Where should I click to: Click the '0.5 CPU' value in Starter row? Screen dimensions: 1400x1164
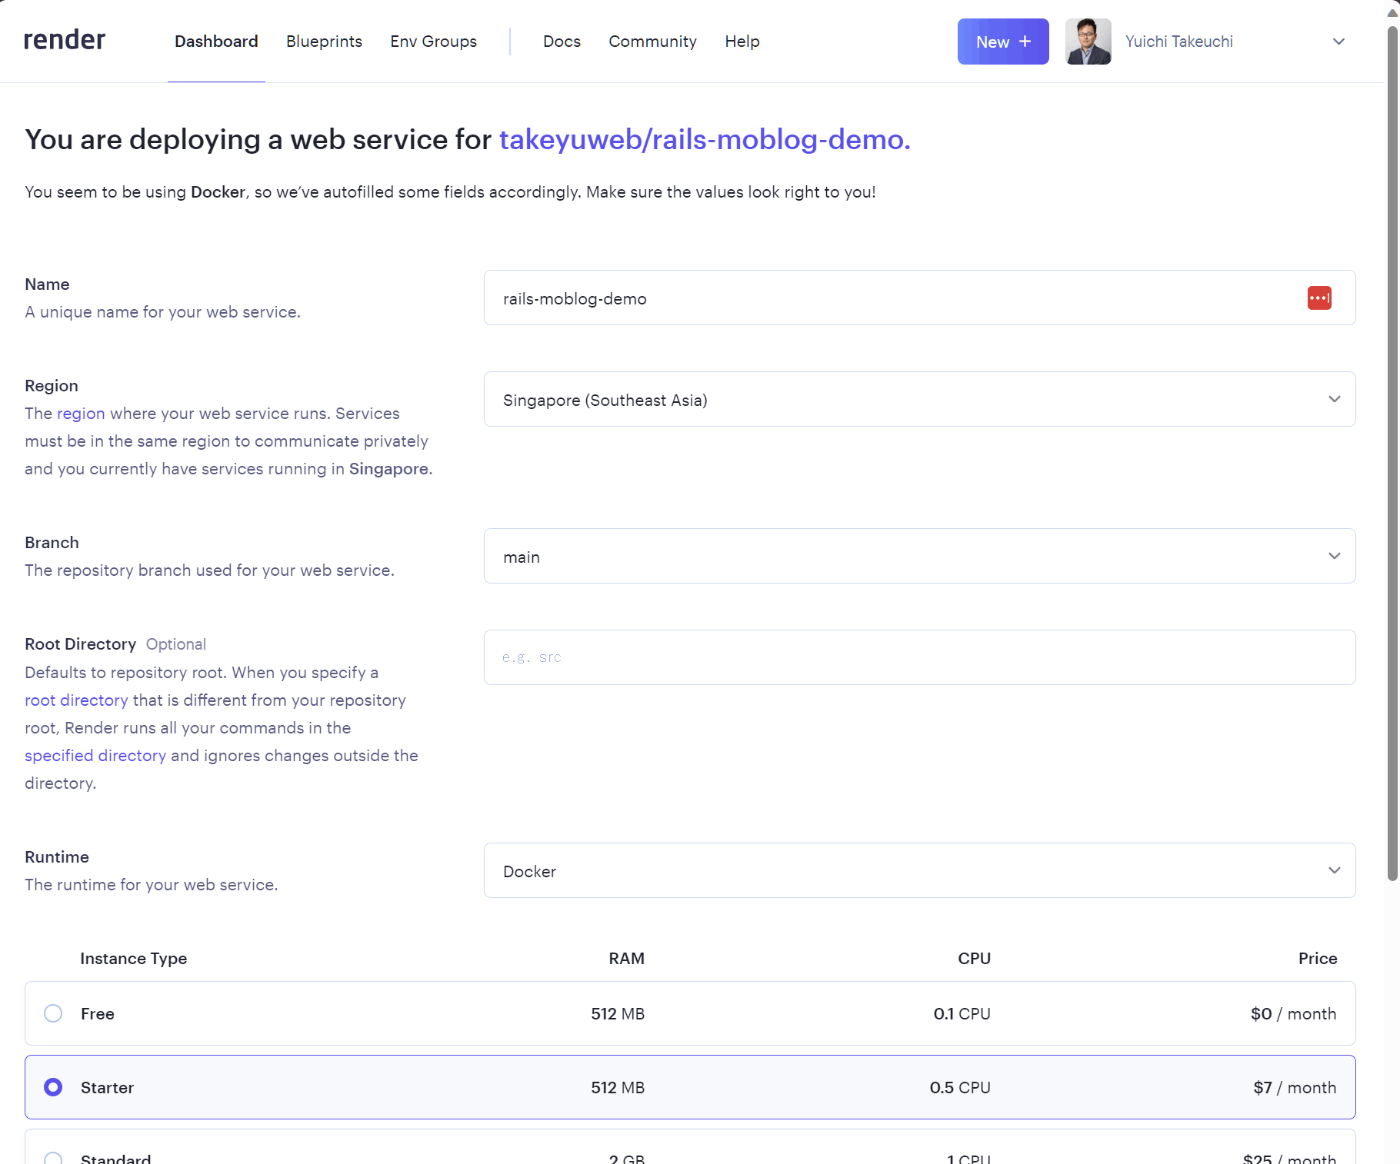coord(960,1087)
